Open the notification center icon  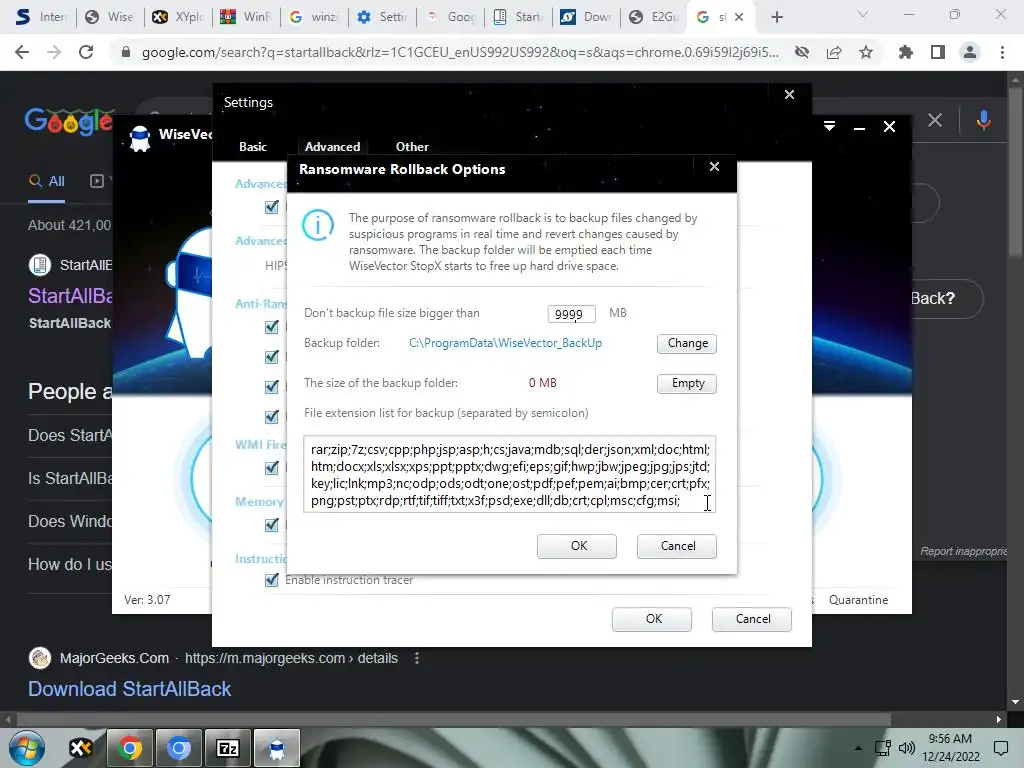click(1001, 748)
